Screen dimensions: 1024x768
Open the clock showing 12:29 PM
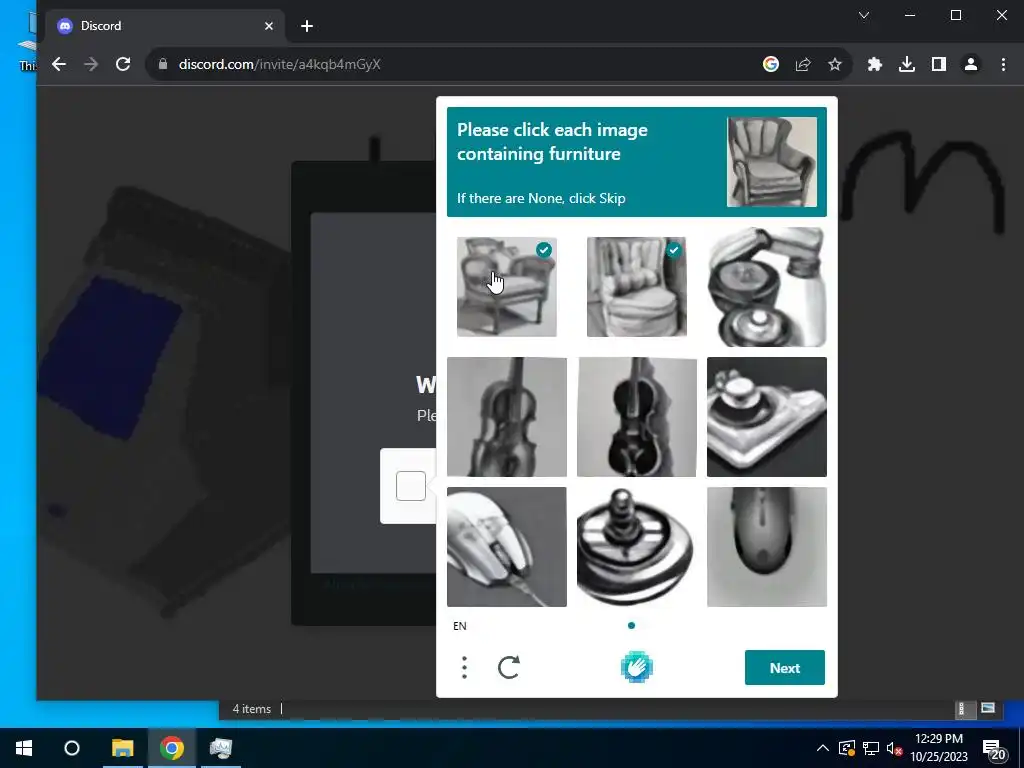[938, 748]
